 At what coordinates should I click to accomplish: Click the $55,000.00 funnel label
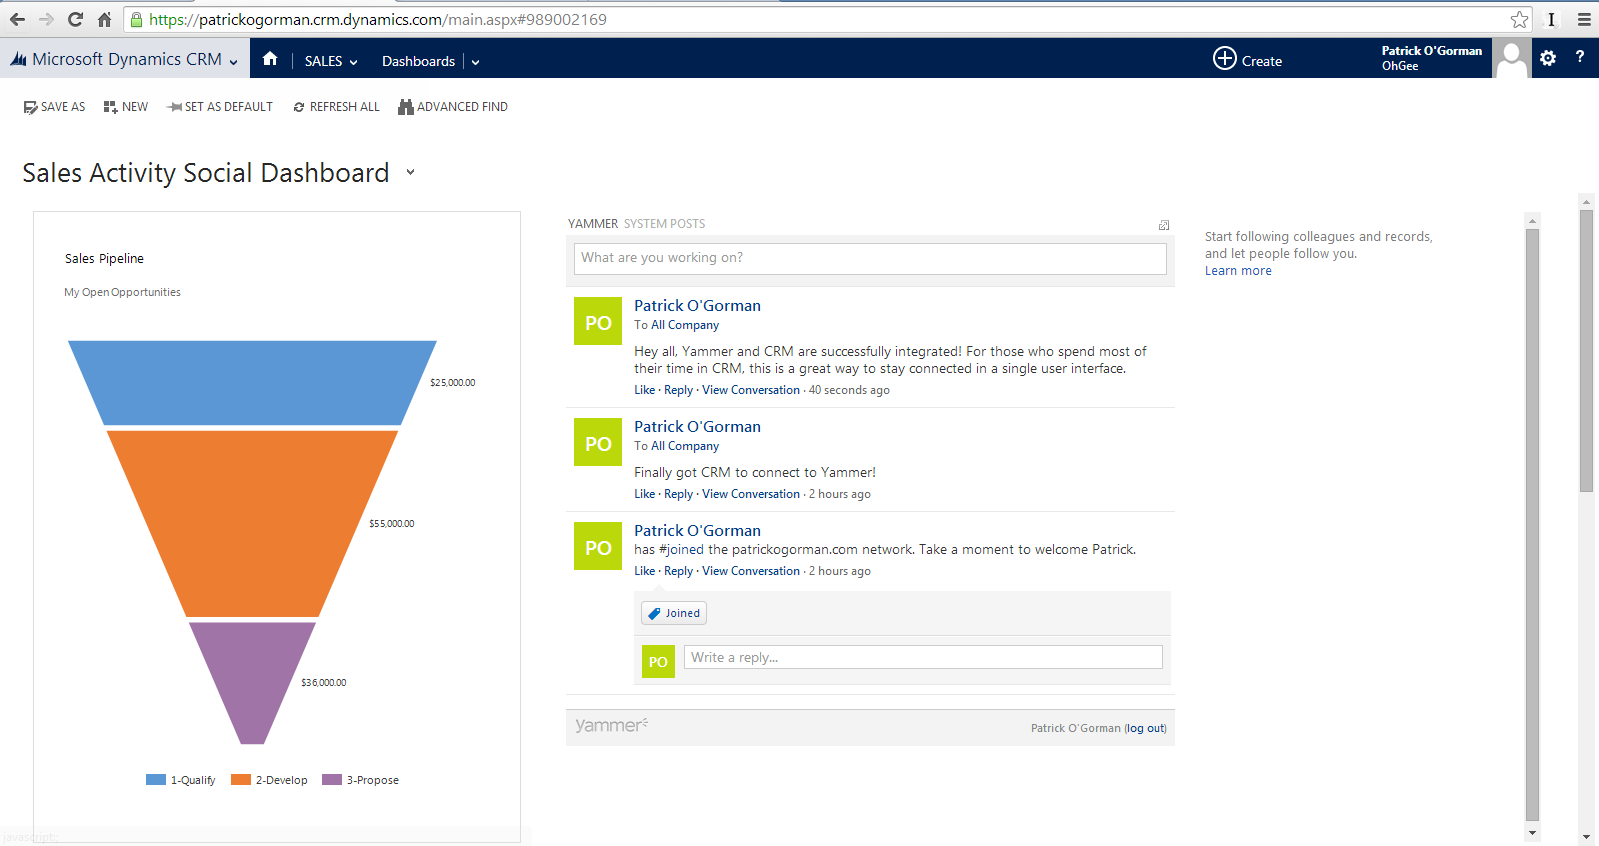(x=392, y=524)
